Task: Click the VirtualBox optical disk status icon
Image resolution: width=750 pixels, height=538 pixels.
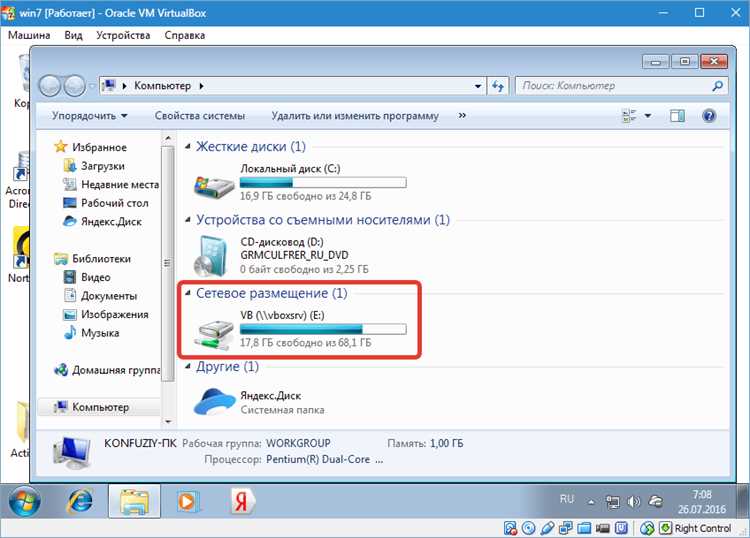Action: point(528,528)
